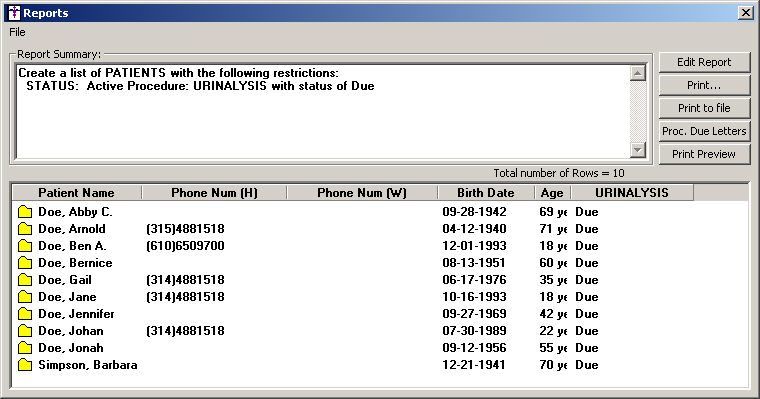Open Print Preview
This screenshot has width=760, height=399.
pyautogui.click(x=704, y=154)
